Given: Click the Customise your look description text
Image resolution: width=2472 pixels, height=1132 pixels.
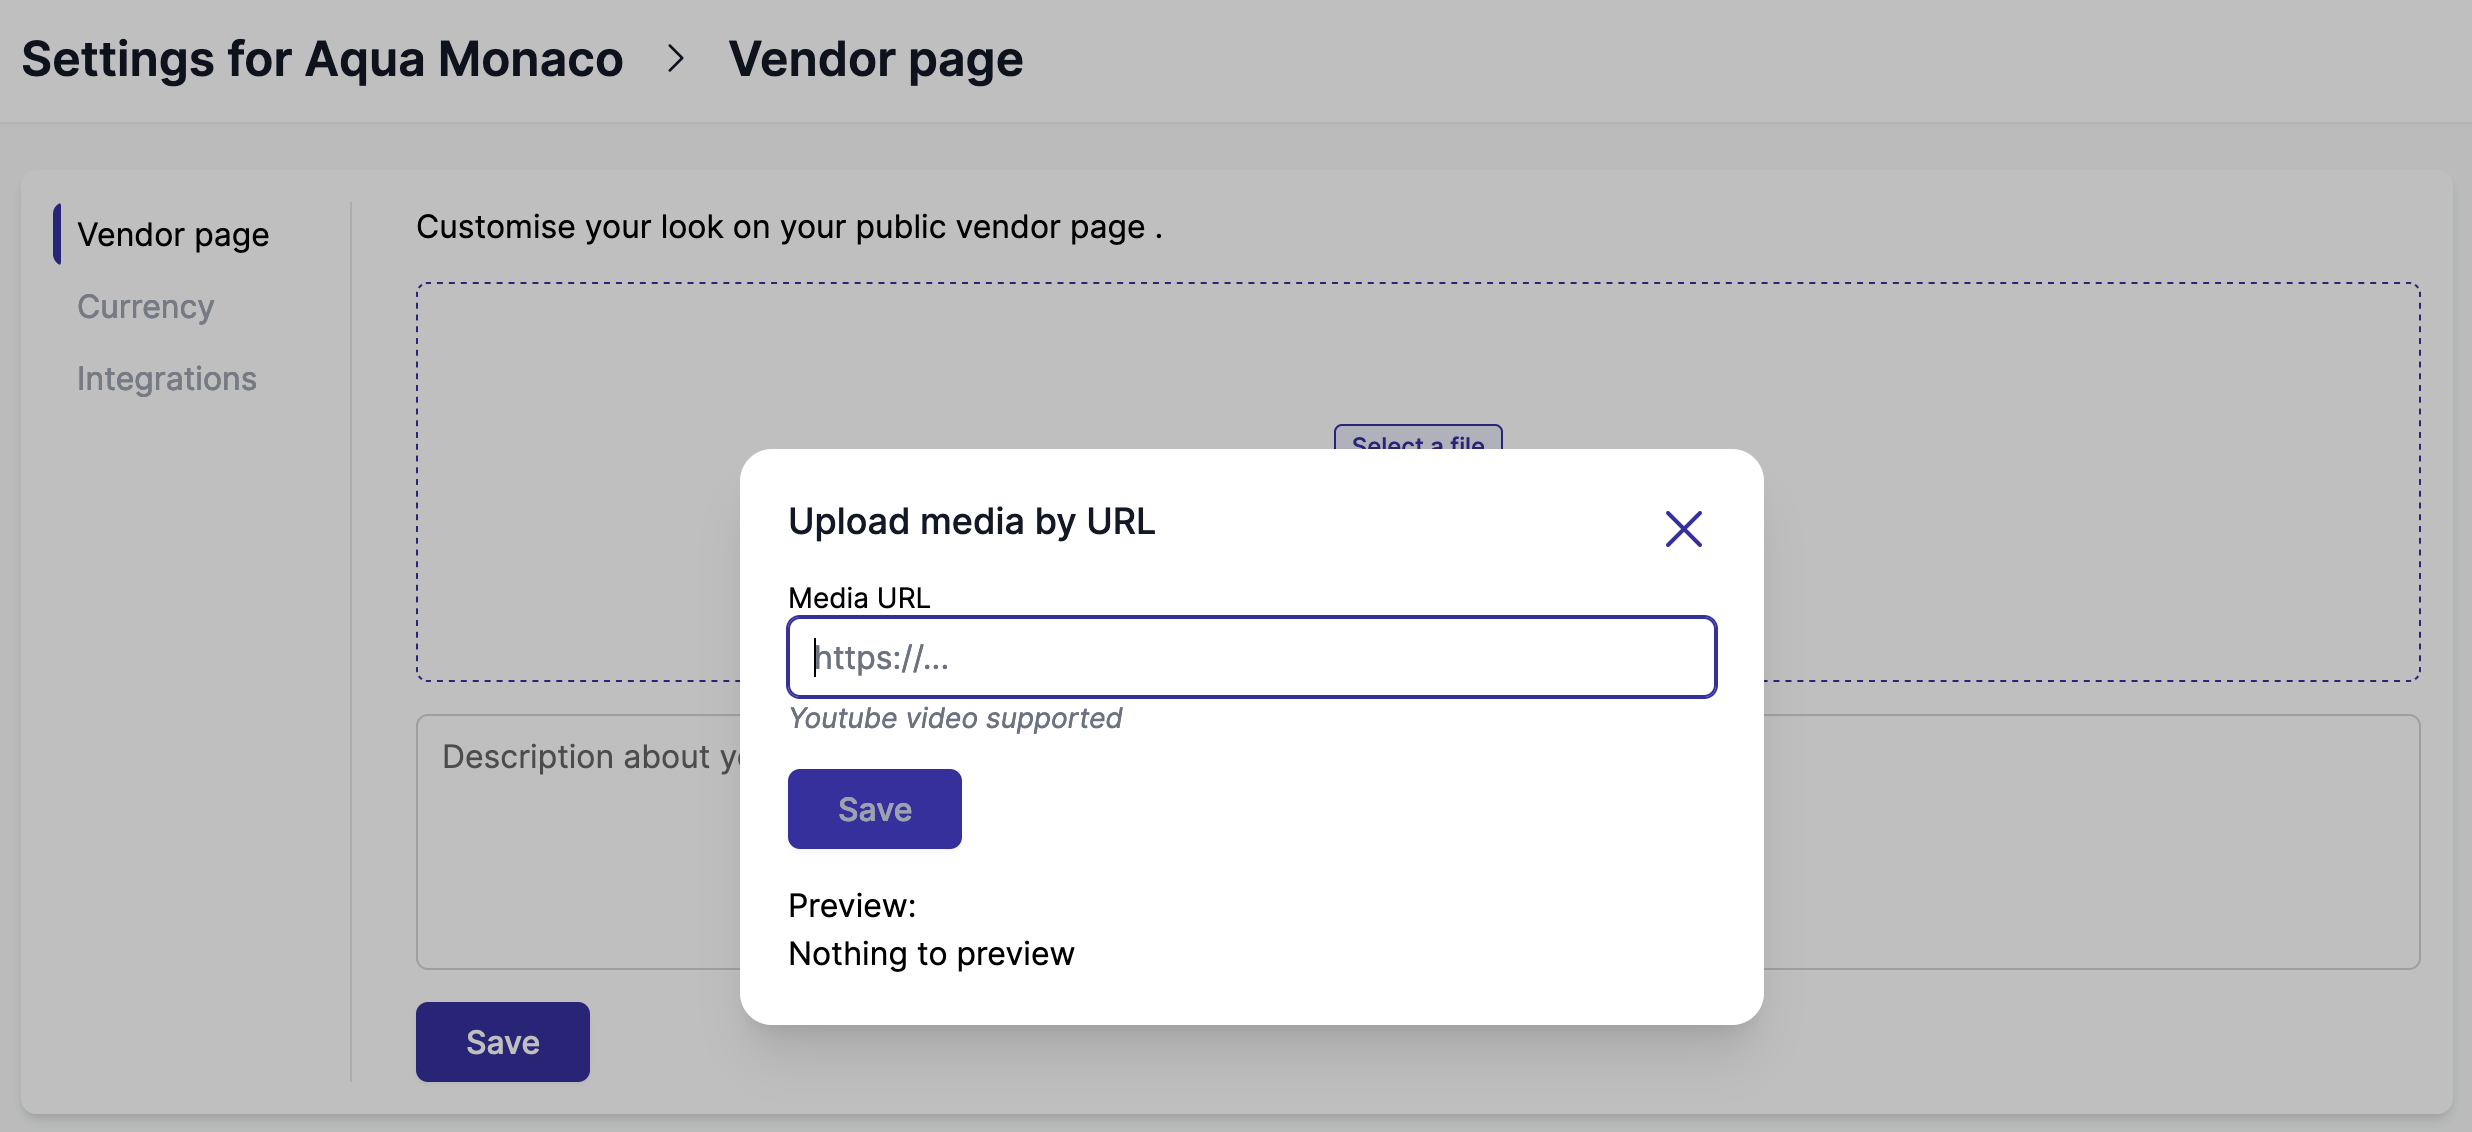Looking at the screenshot, I should coord(788,227).
